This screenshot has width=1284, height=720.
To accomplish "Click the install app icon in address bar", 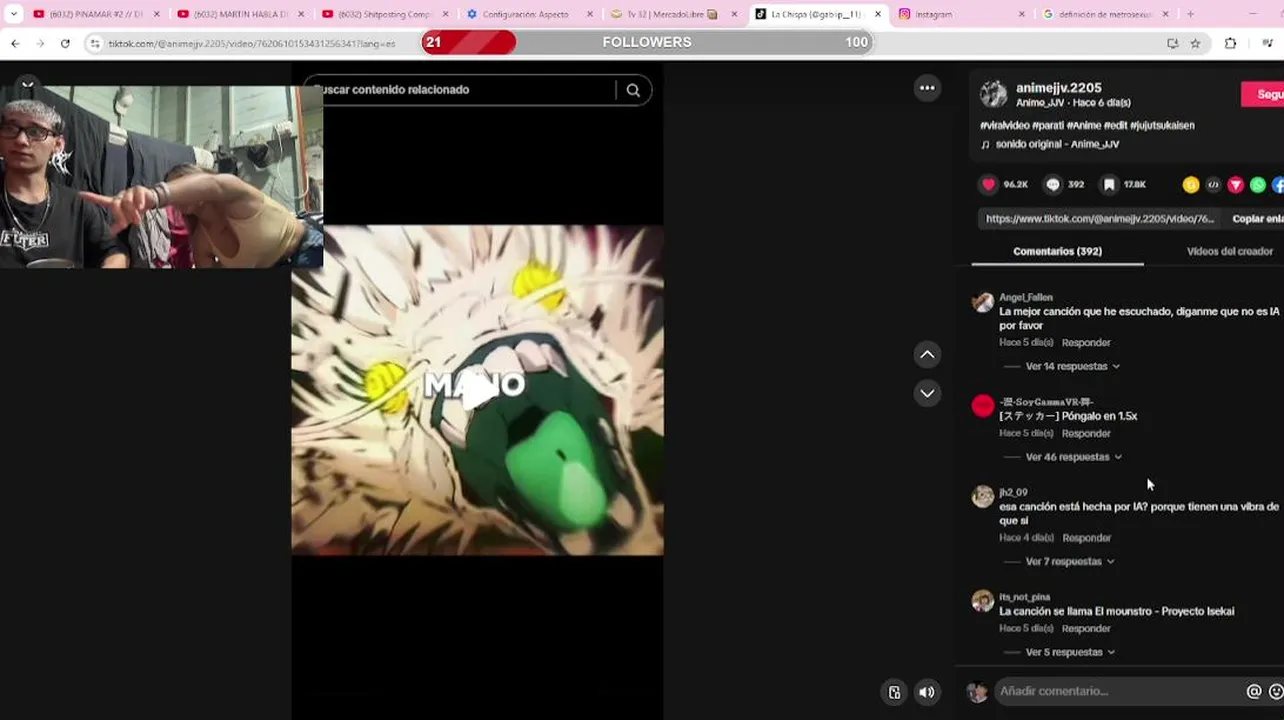I will [x=1172, y=43].
